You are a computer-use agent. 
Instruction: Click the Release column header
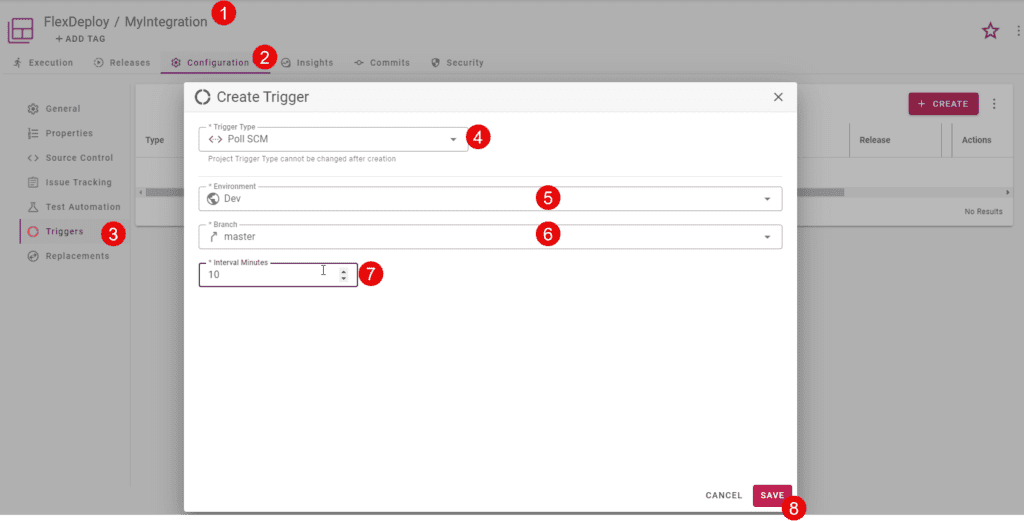pos(874,140)
